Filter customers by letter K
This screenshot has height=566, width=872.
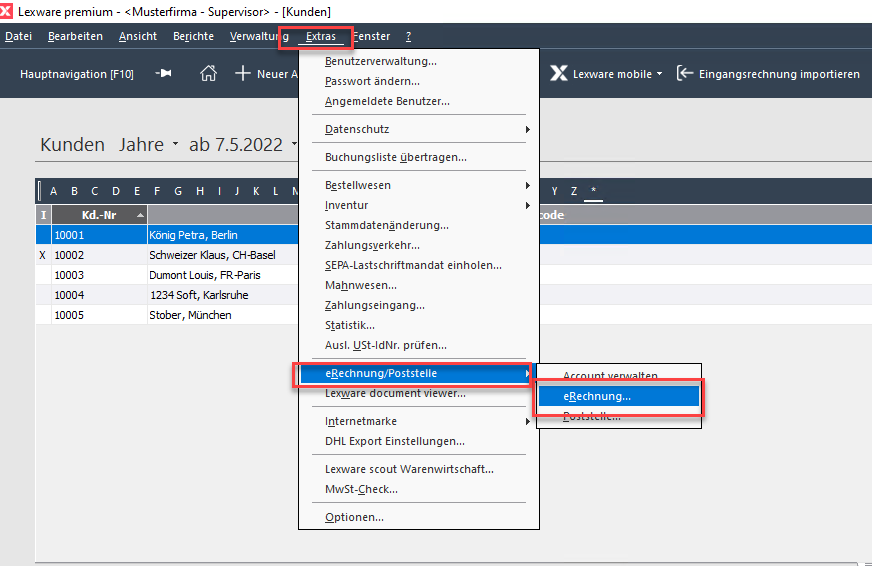pos(256,191)
